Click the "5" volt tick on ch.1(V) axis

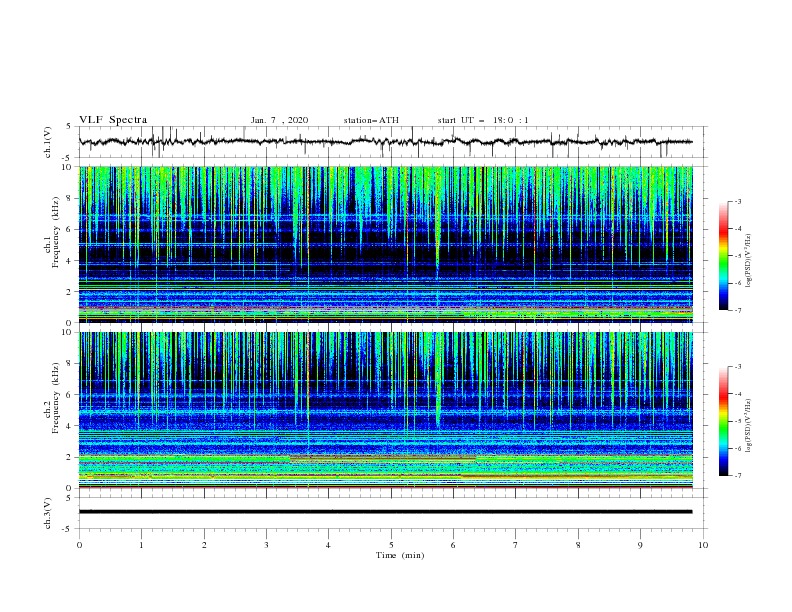pyautogui.click(x=69, y=126)
